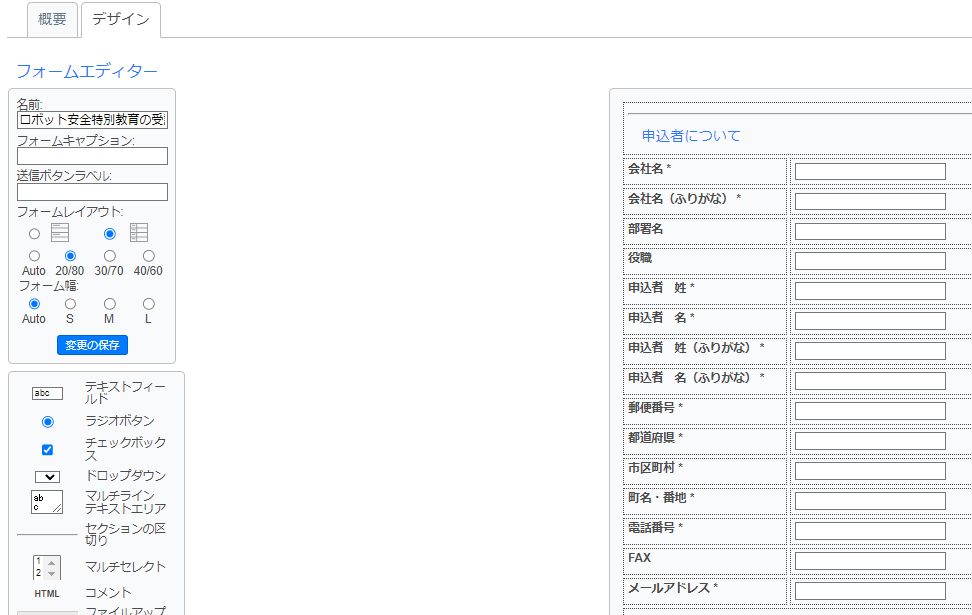Click the ドロップダウン label text
The height and width of the screenshot is (615, 972).
coord(125,476)
